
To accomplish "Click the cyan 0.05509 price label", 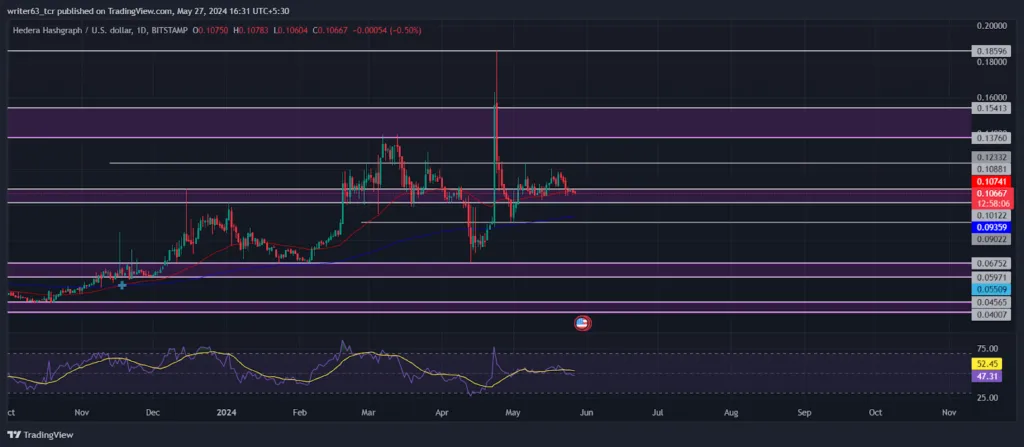I will point(991,290).
